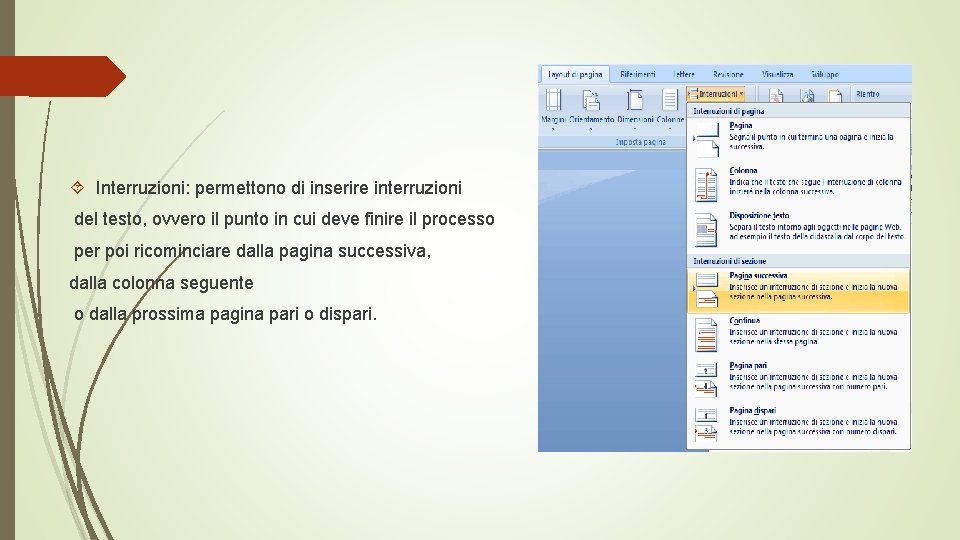Click the diamond bullet before Interruzioni

click(78, 187)
